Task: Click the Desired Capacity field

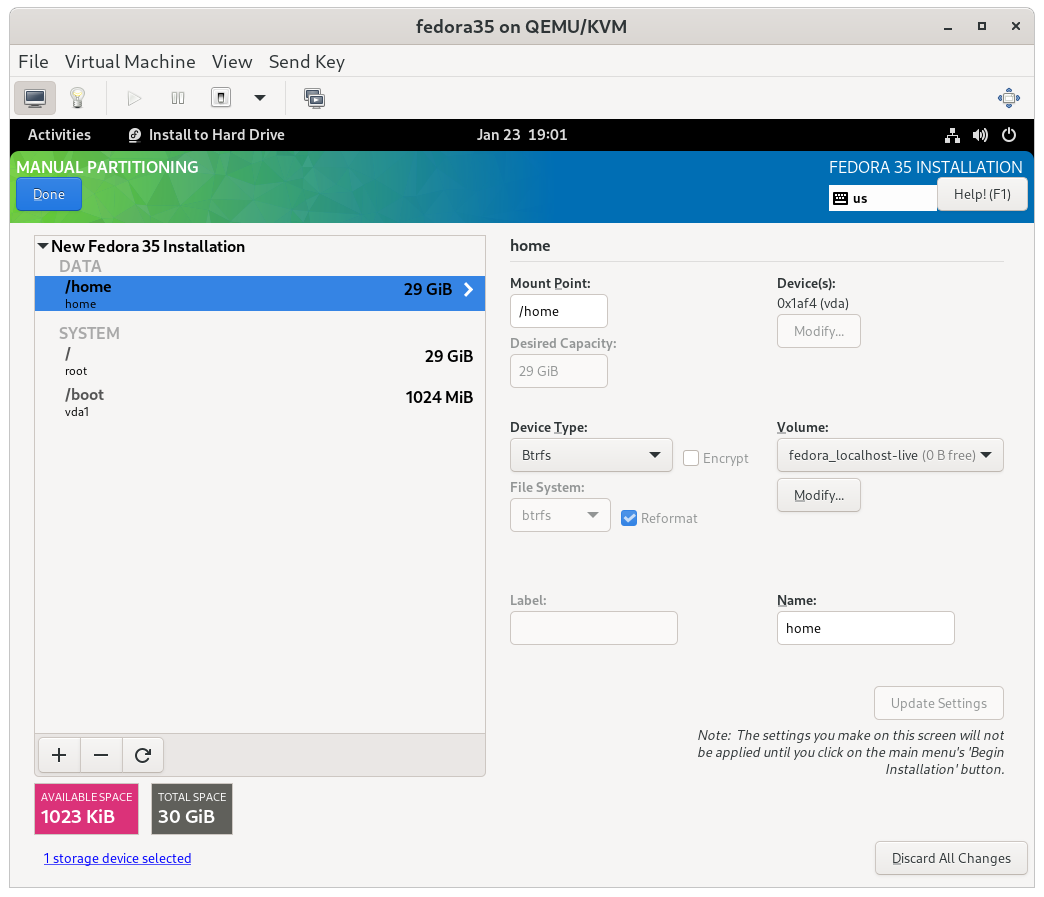Action: 559,371
